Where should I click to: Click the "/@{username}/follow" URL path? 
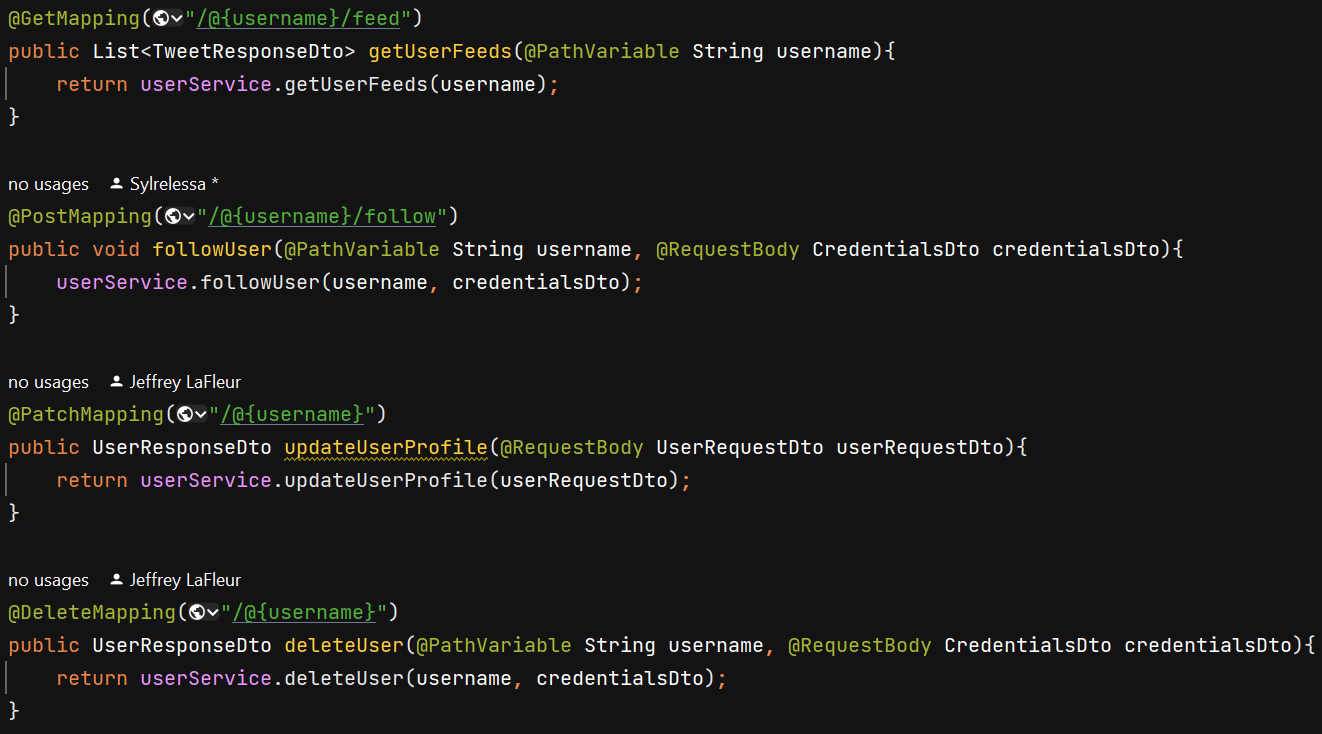pos(324,216)
